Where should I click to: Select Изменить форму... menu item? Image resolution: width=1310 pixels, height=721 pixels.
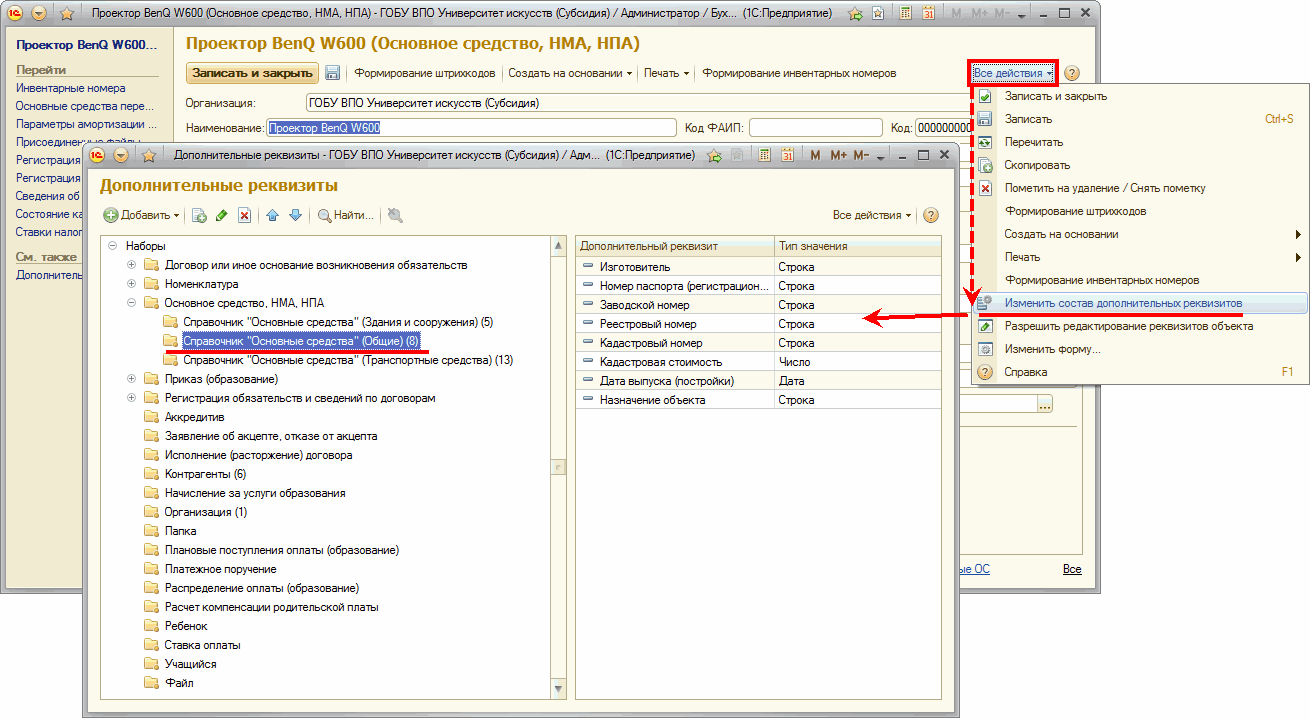point(1139,349)
